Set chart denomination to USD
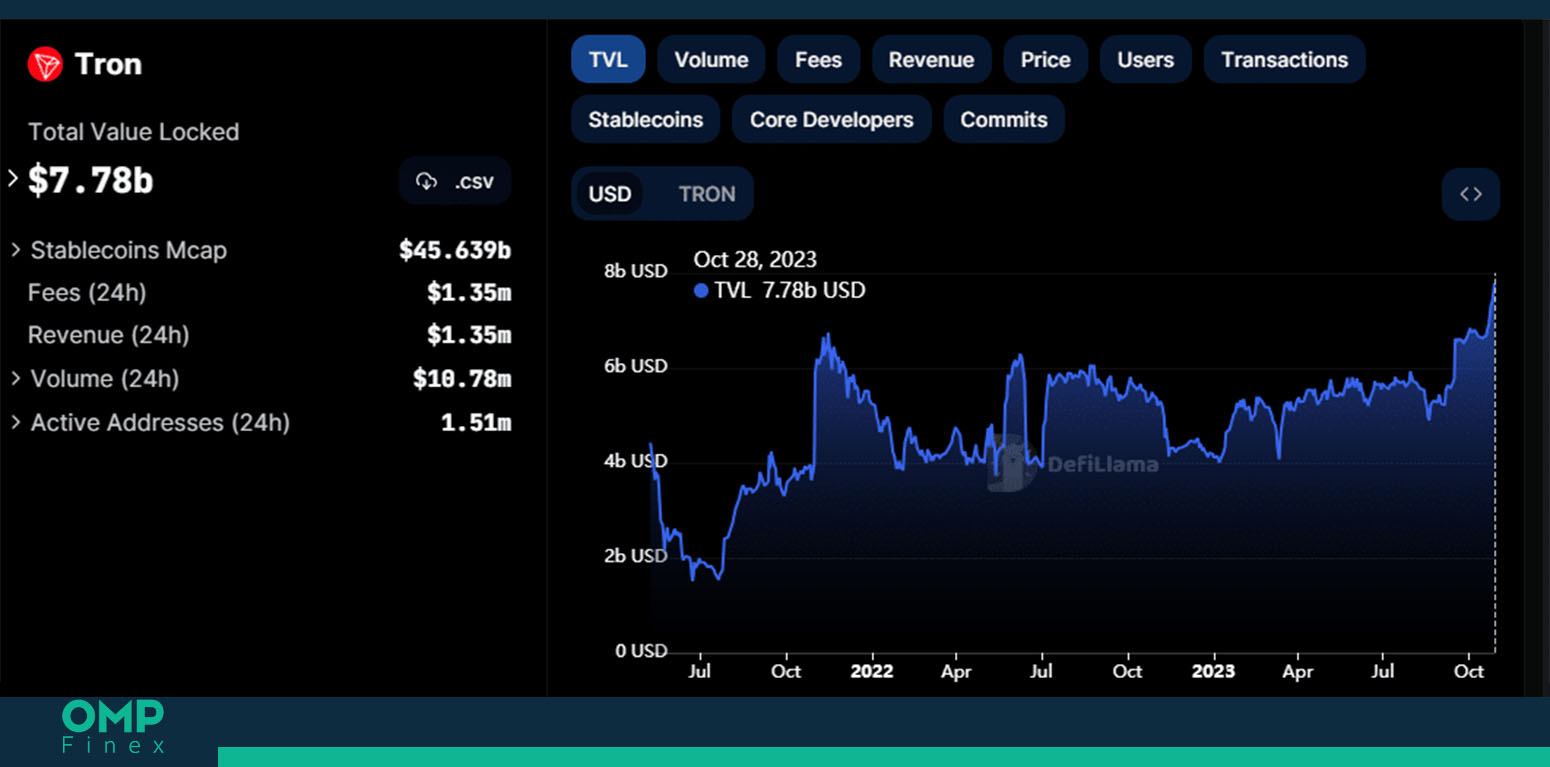1550x767 pixels. pos(610,194)
